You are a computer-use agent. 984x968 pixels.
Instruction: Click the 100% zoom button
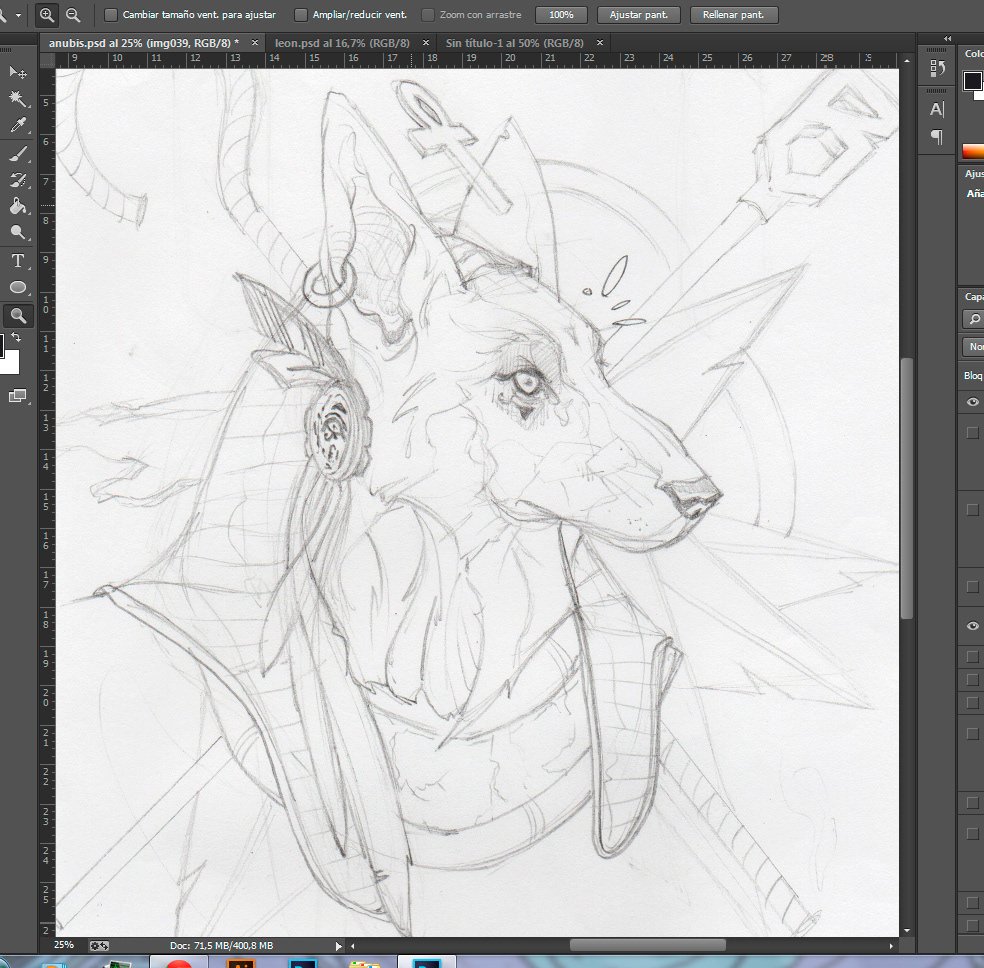[561, 15]
